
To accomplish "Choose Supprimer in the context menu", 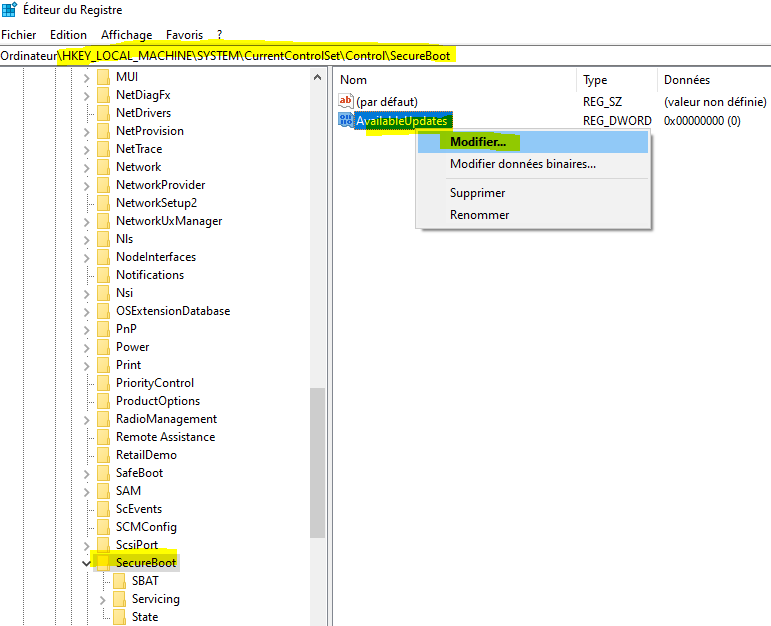I will tap(533, 193).
